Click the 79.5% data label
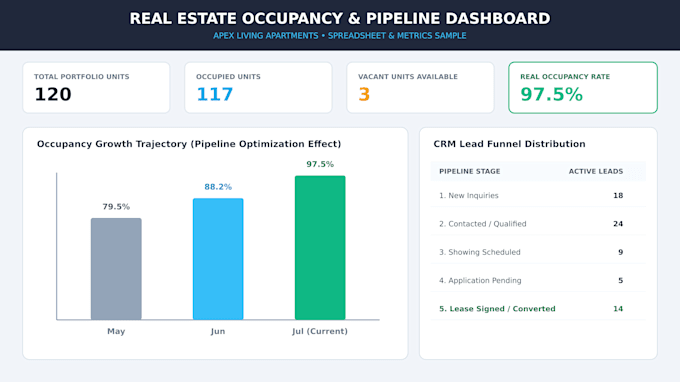The height and width of the screenshot is (382, 680). click(116, 207)
